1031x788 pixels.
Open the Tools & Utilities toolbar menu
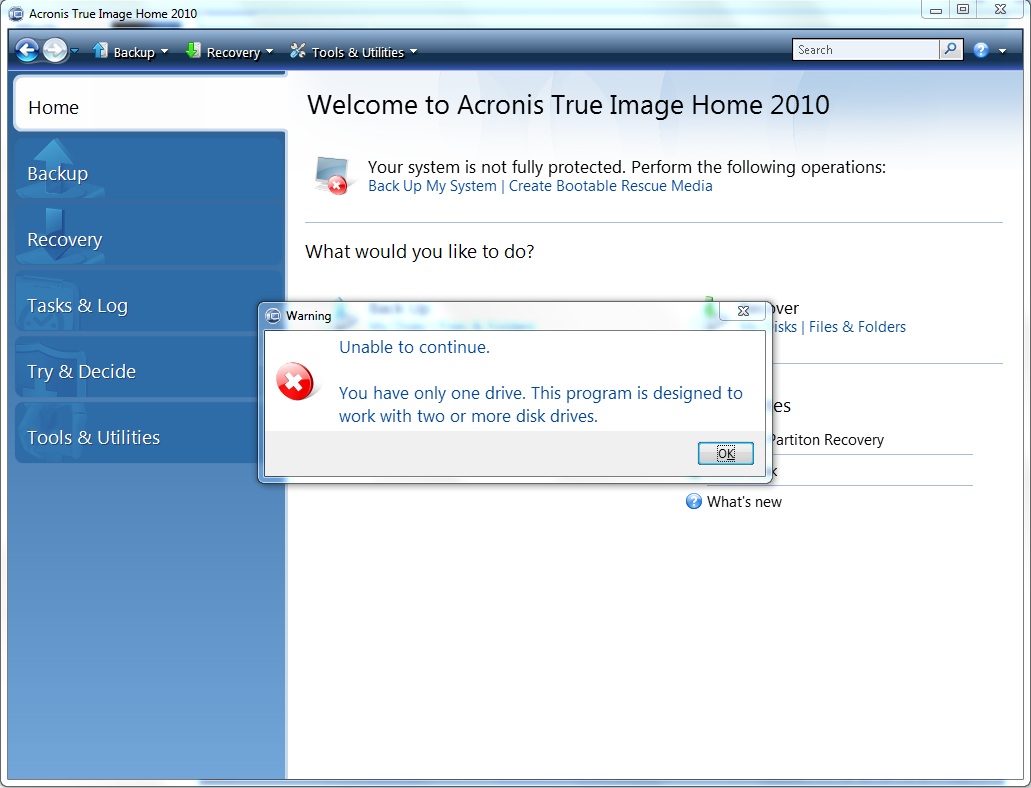click(364, 52)
